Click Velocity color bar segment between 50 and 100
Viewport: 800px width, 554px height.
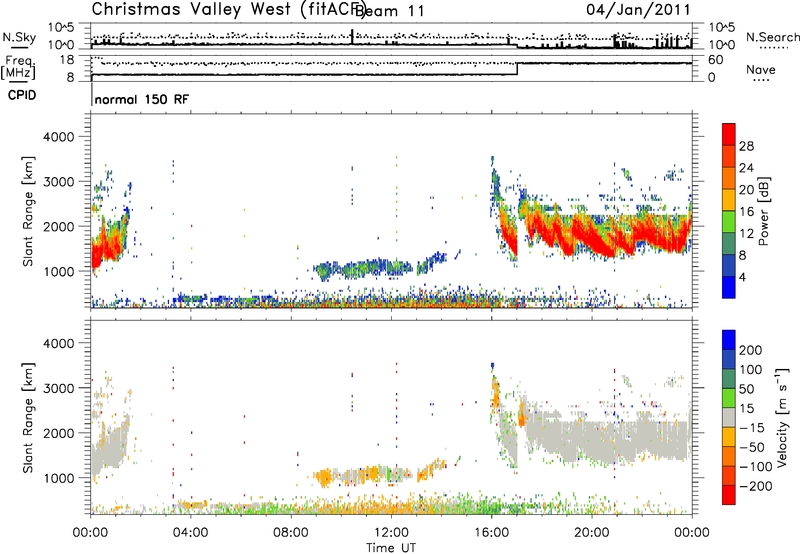pos(729,379)
